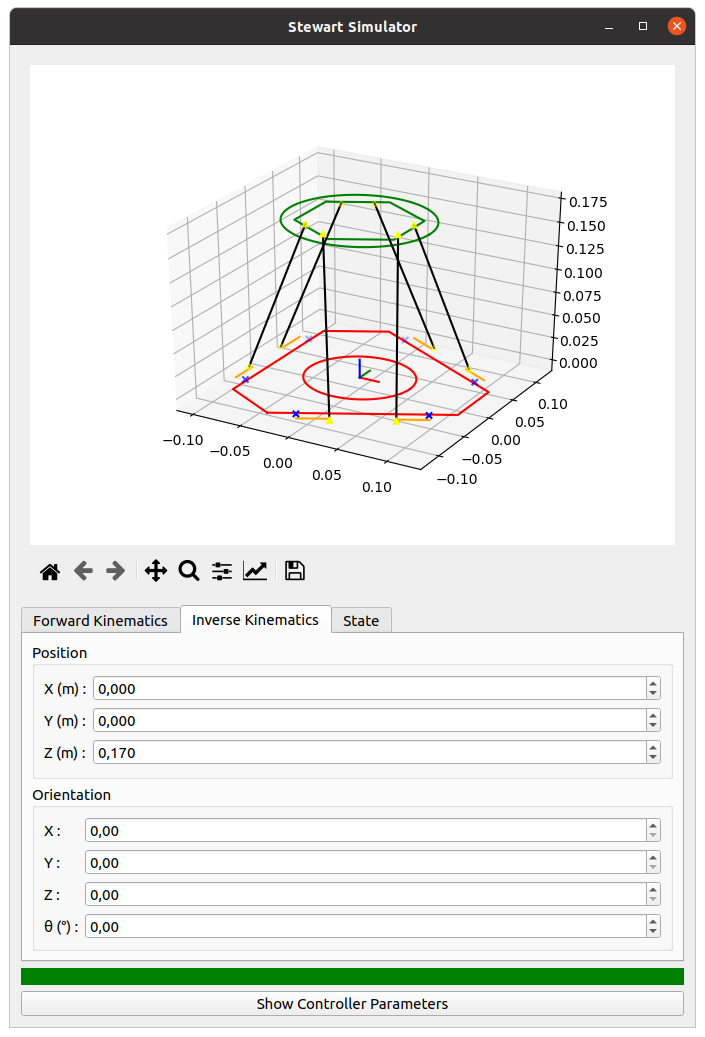Screen dimensions: 705x1037
Task: Reset plot view with Home icon
Action: [x=50, y=571]
